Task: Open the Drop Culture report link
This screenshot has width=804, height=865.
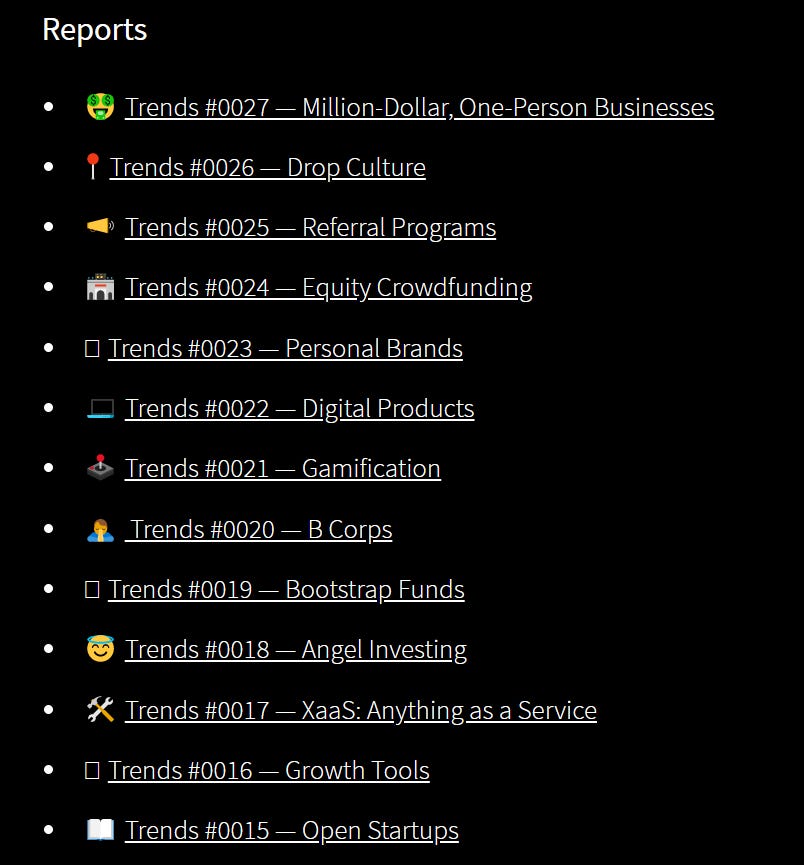Action: [268, 167]
